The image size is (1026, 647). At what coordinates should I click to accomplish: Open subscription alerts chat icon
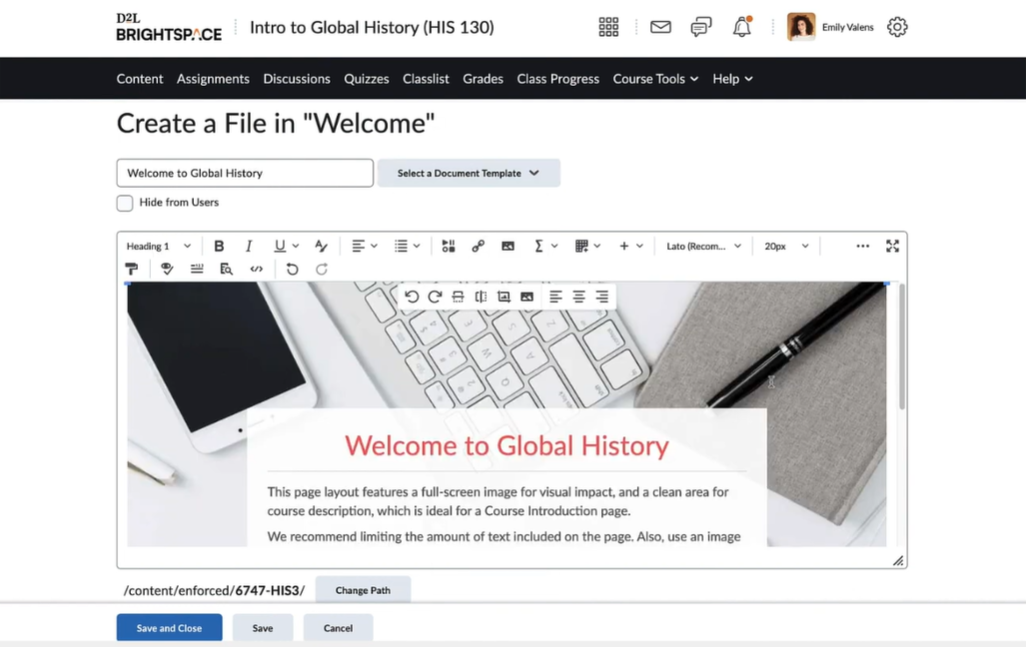point(701,27)
